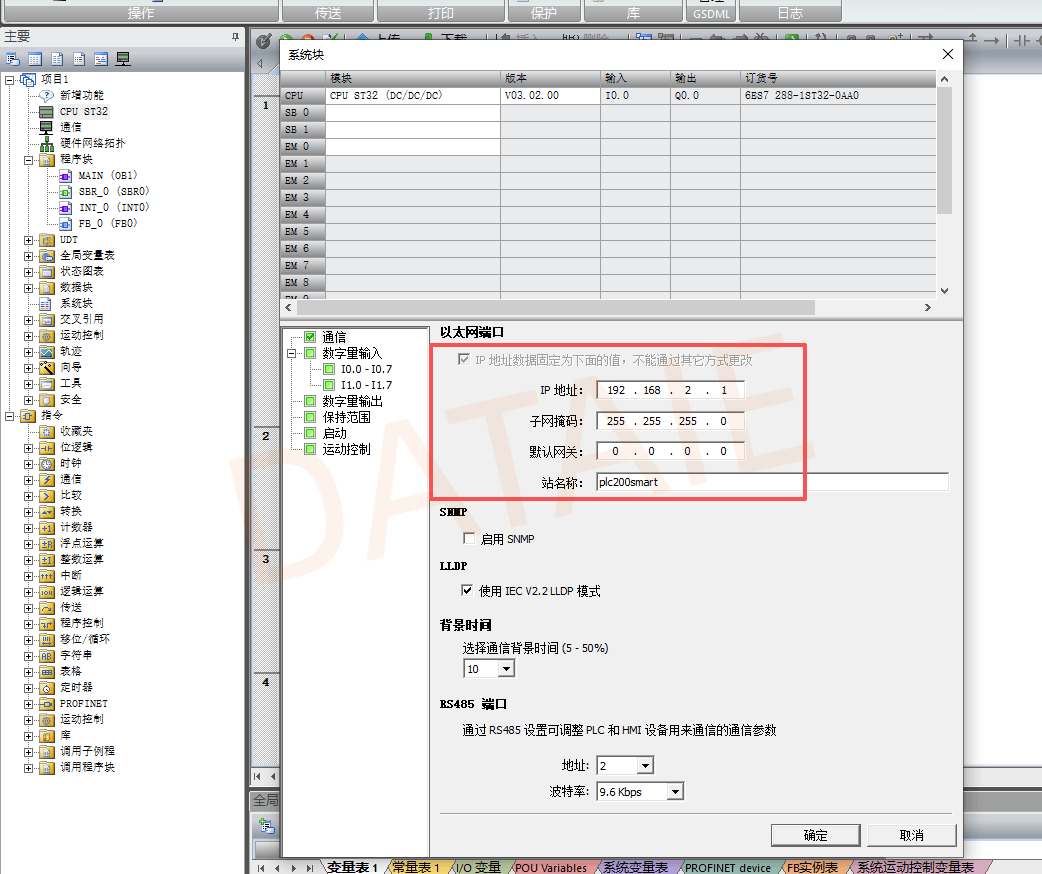The width and height of the screenshot is (1042, 874).
Task: Click the 向导 wizard folder icon
Action: coord(47,368)
